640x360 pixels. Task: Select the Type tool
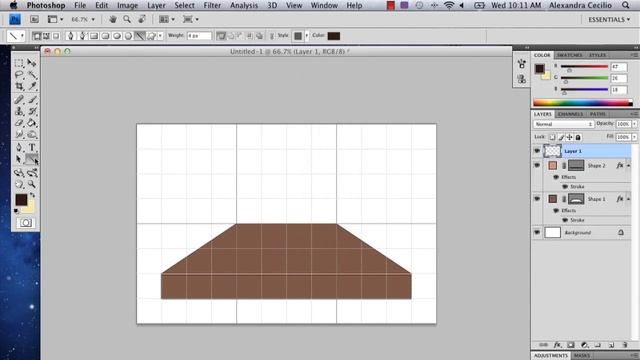32,147
